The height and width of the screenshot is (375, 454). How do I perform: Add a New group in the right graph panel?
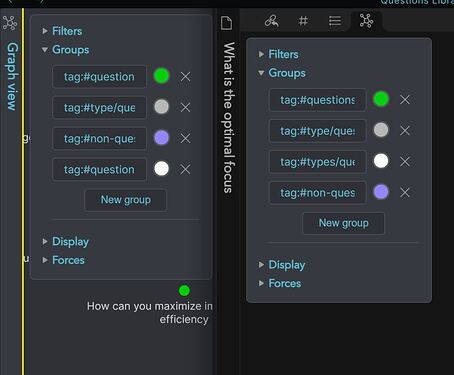point(343,223)
